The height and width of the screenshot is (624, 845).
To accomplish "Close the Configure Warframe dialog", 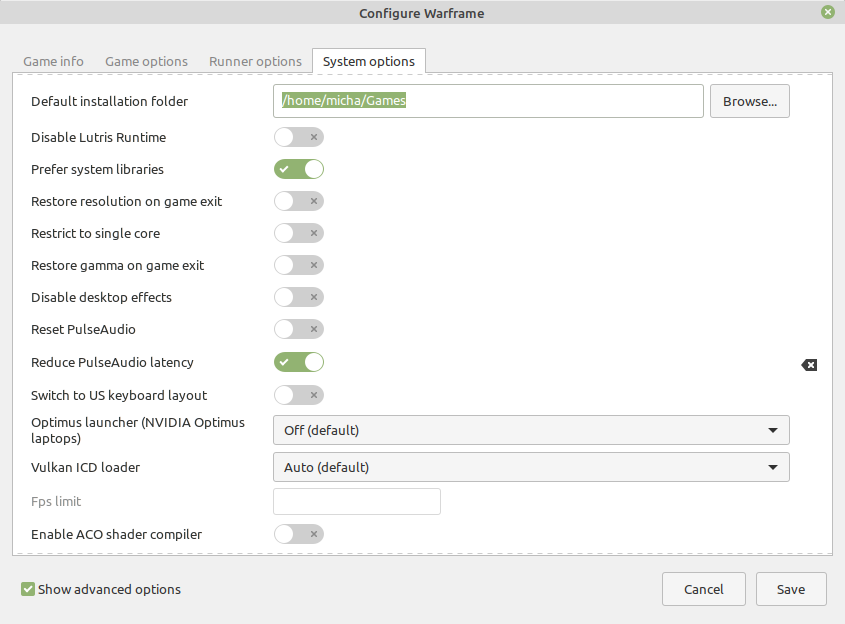I will pos(828,12).
